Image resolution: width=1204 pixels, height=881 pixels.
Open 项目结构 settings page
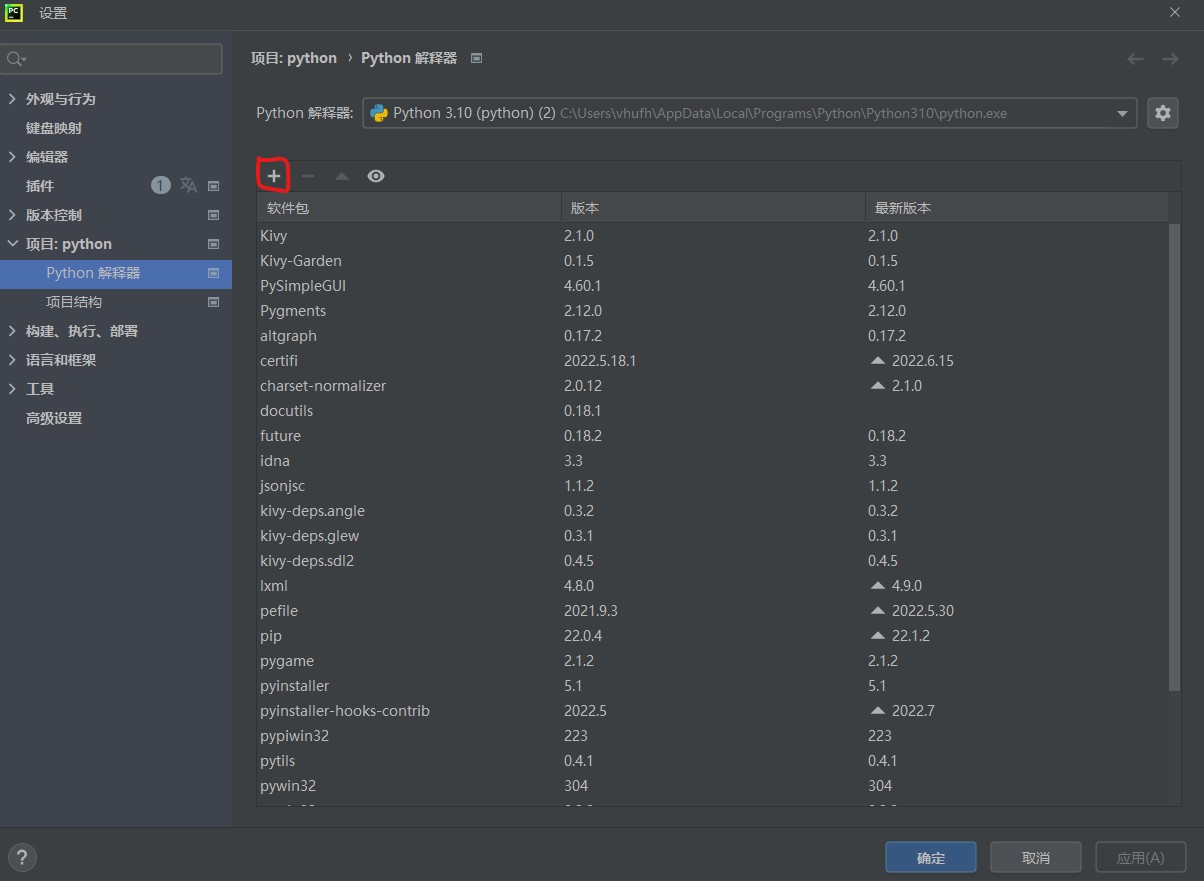coord(74,302)
